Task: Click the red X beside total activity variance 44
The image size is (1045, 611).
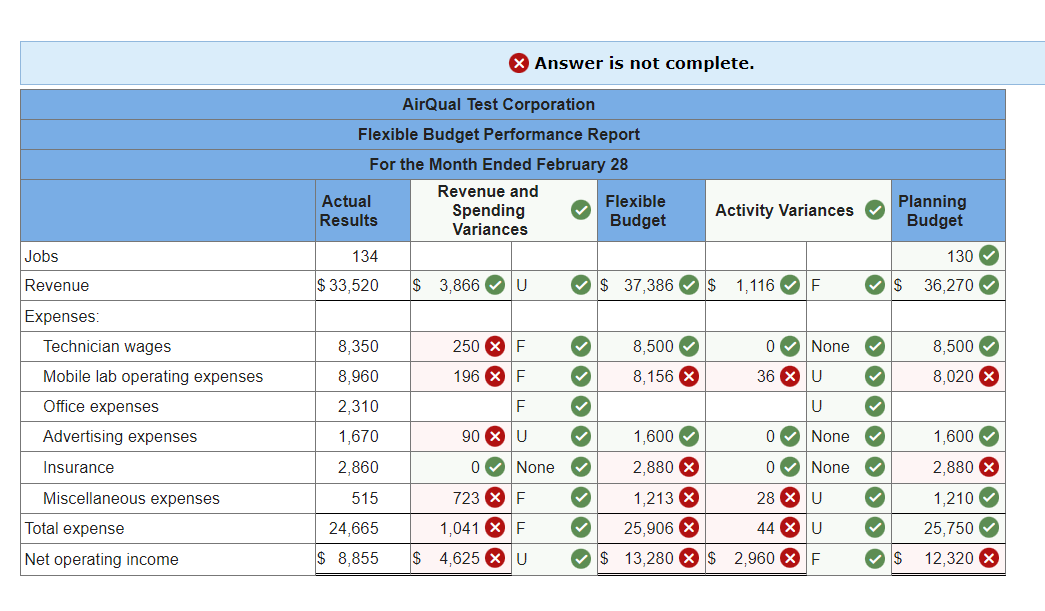Action: 790,528
